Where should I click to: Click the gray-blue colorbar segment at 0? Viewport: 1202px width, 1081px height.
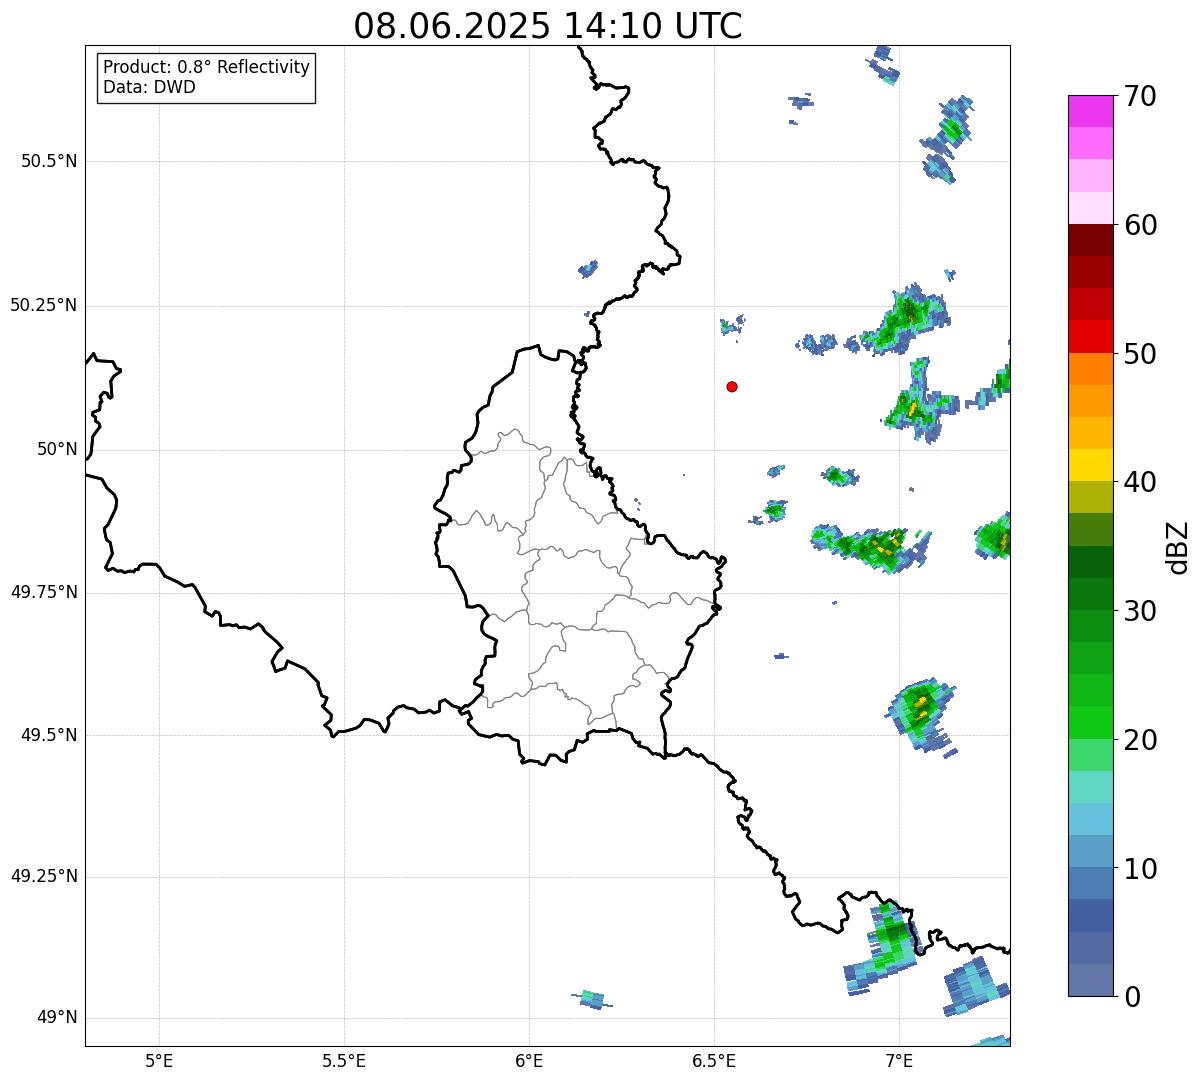coord(1090,980)
